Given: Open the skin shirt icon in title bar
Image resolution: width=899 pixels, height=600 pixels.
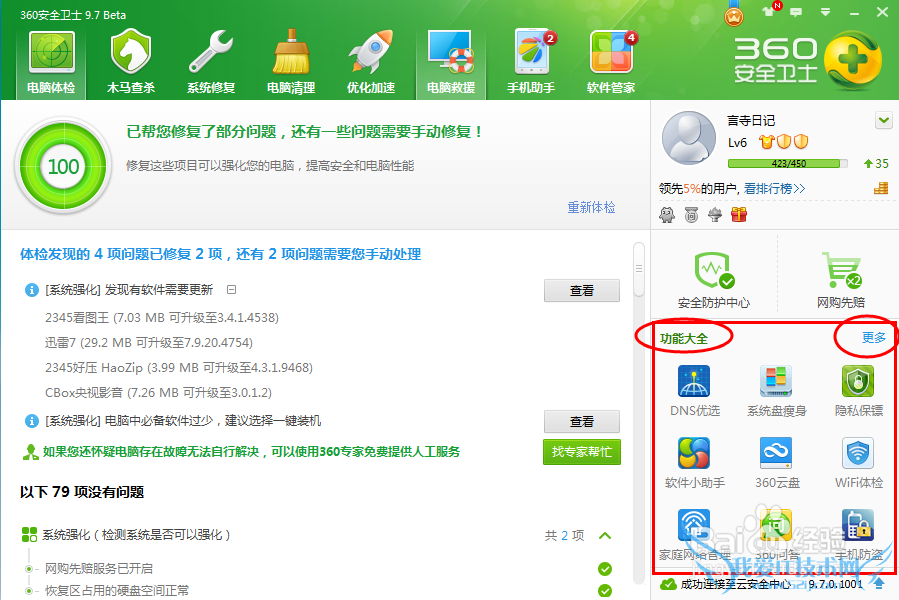Looking at the screenshot, I should click(768, 11).
